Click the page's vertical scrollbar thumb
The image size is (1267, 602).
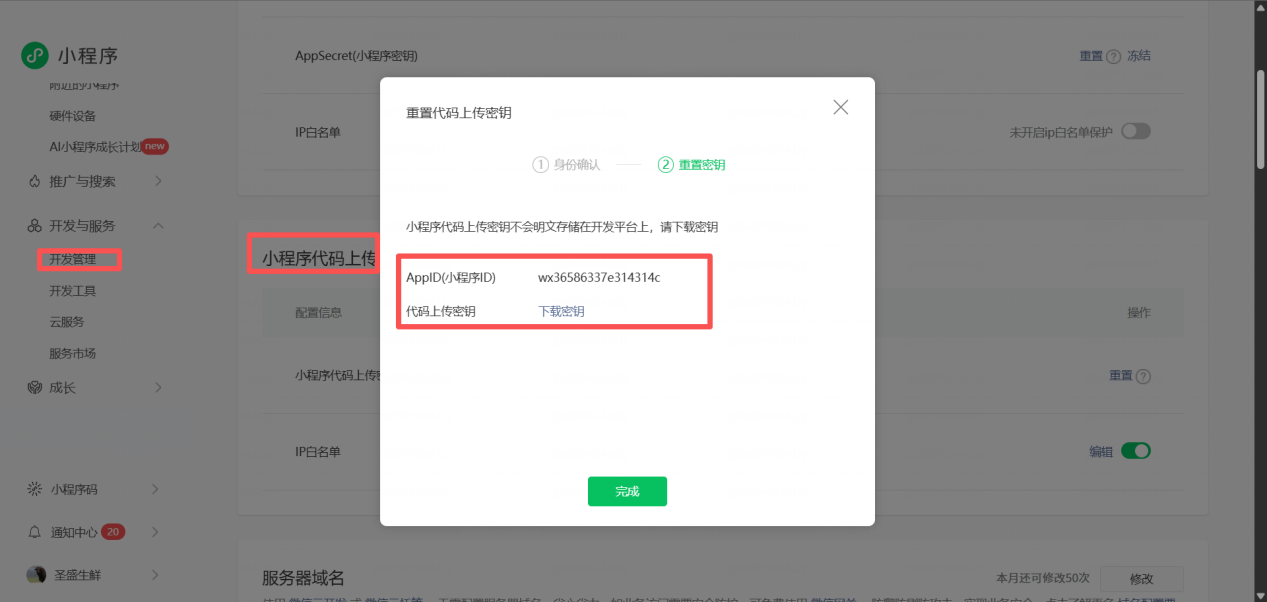(1260, 120)
